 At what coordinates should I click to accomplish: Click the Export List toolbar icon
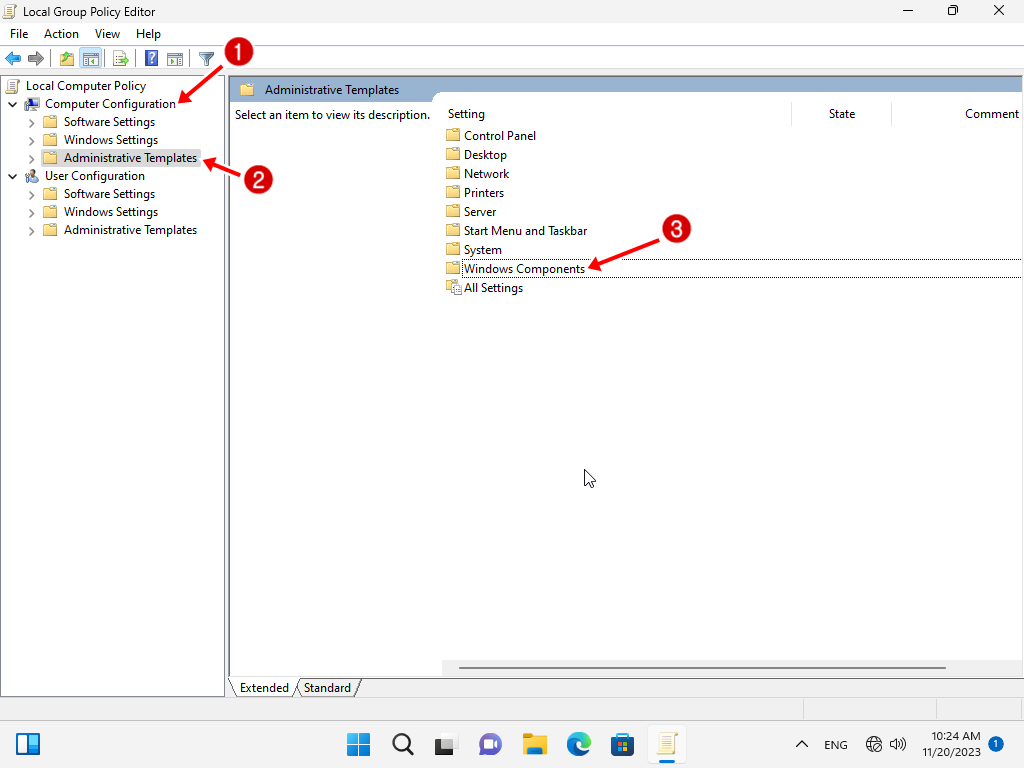120,59
